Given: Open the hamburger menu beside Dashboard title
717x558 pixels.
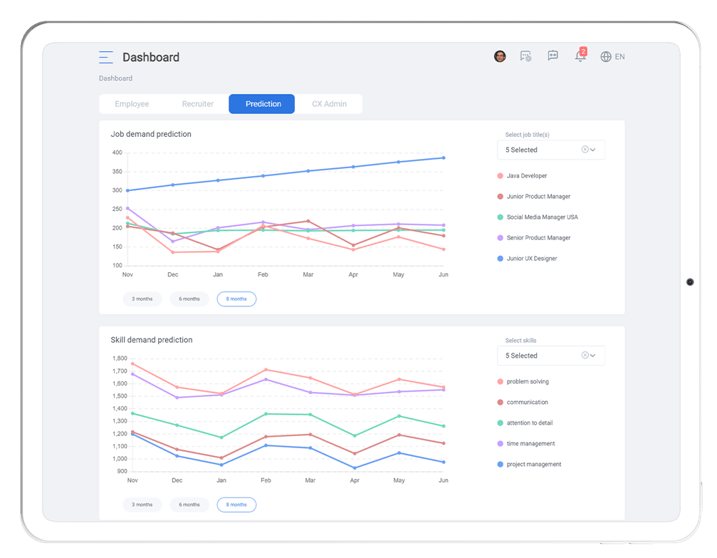Looking at the screenshot, I should pos(106,57).
